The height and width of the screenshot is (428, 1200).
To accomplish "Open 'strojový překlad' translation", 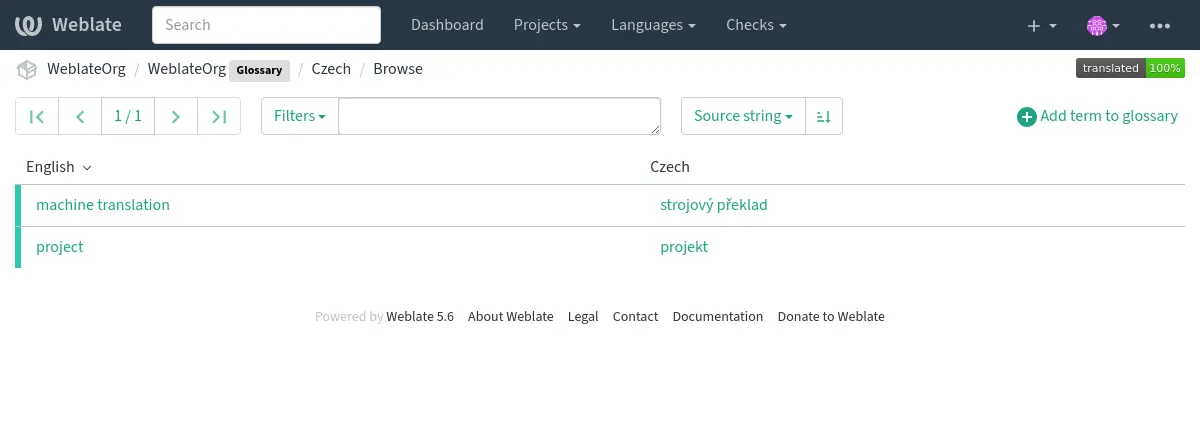I will (714, 205).
